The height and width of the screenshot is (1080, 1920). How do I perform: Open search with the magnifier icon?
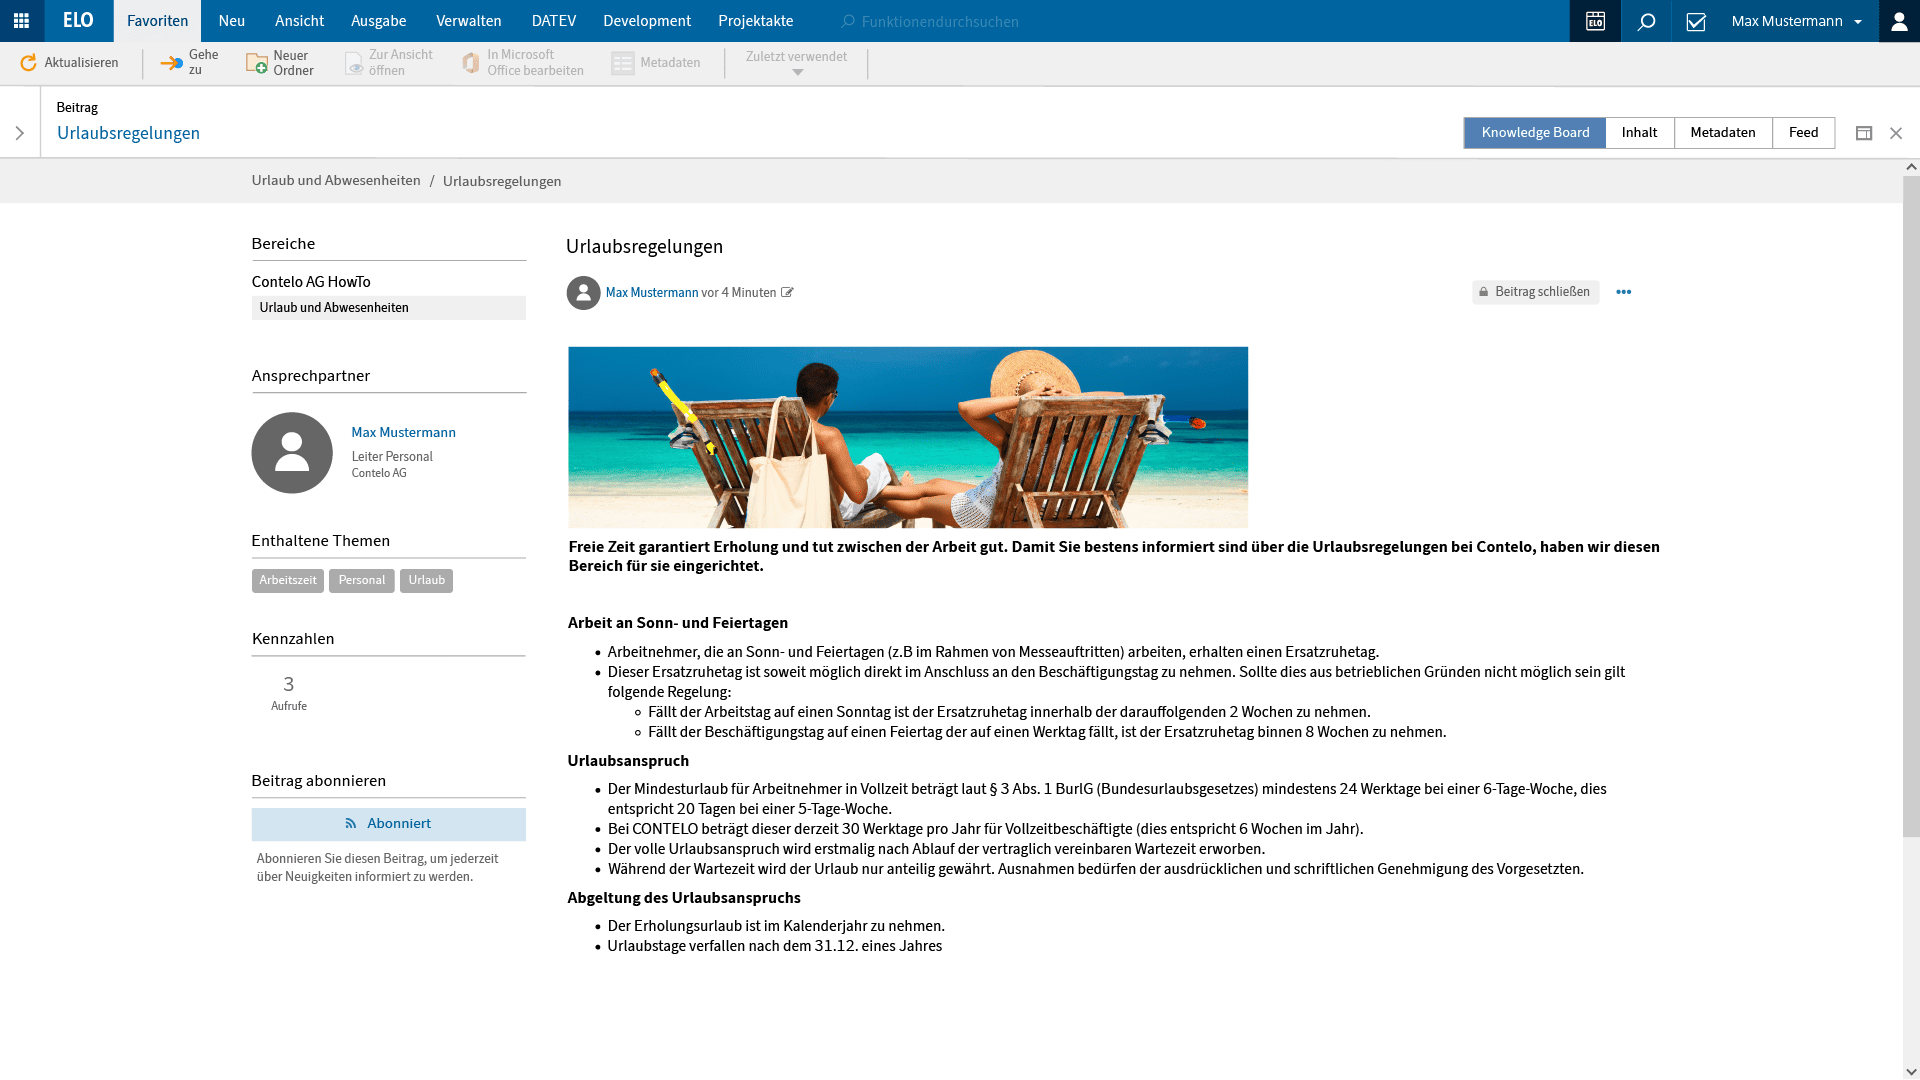(1646, 21)
